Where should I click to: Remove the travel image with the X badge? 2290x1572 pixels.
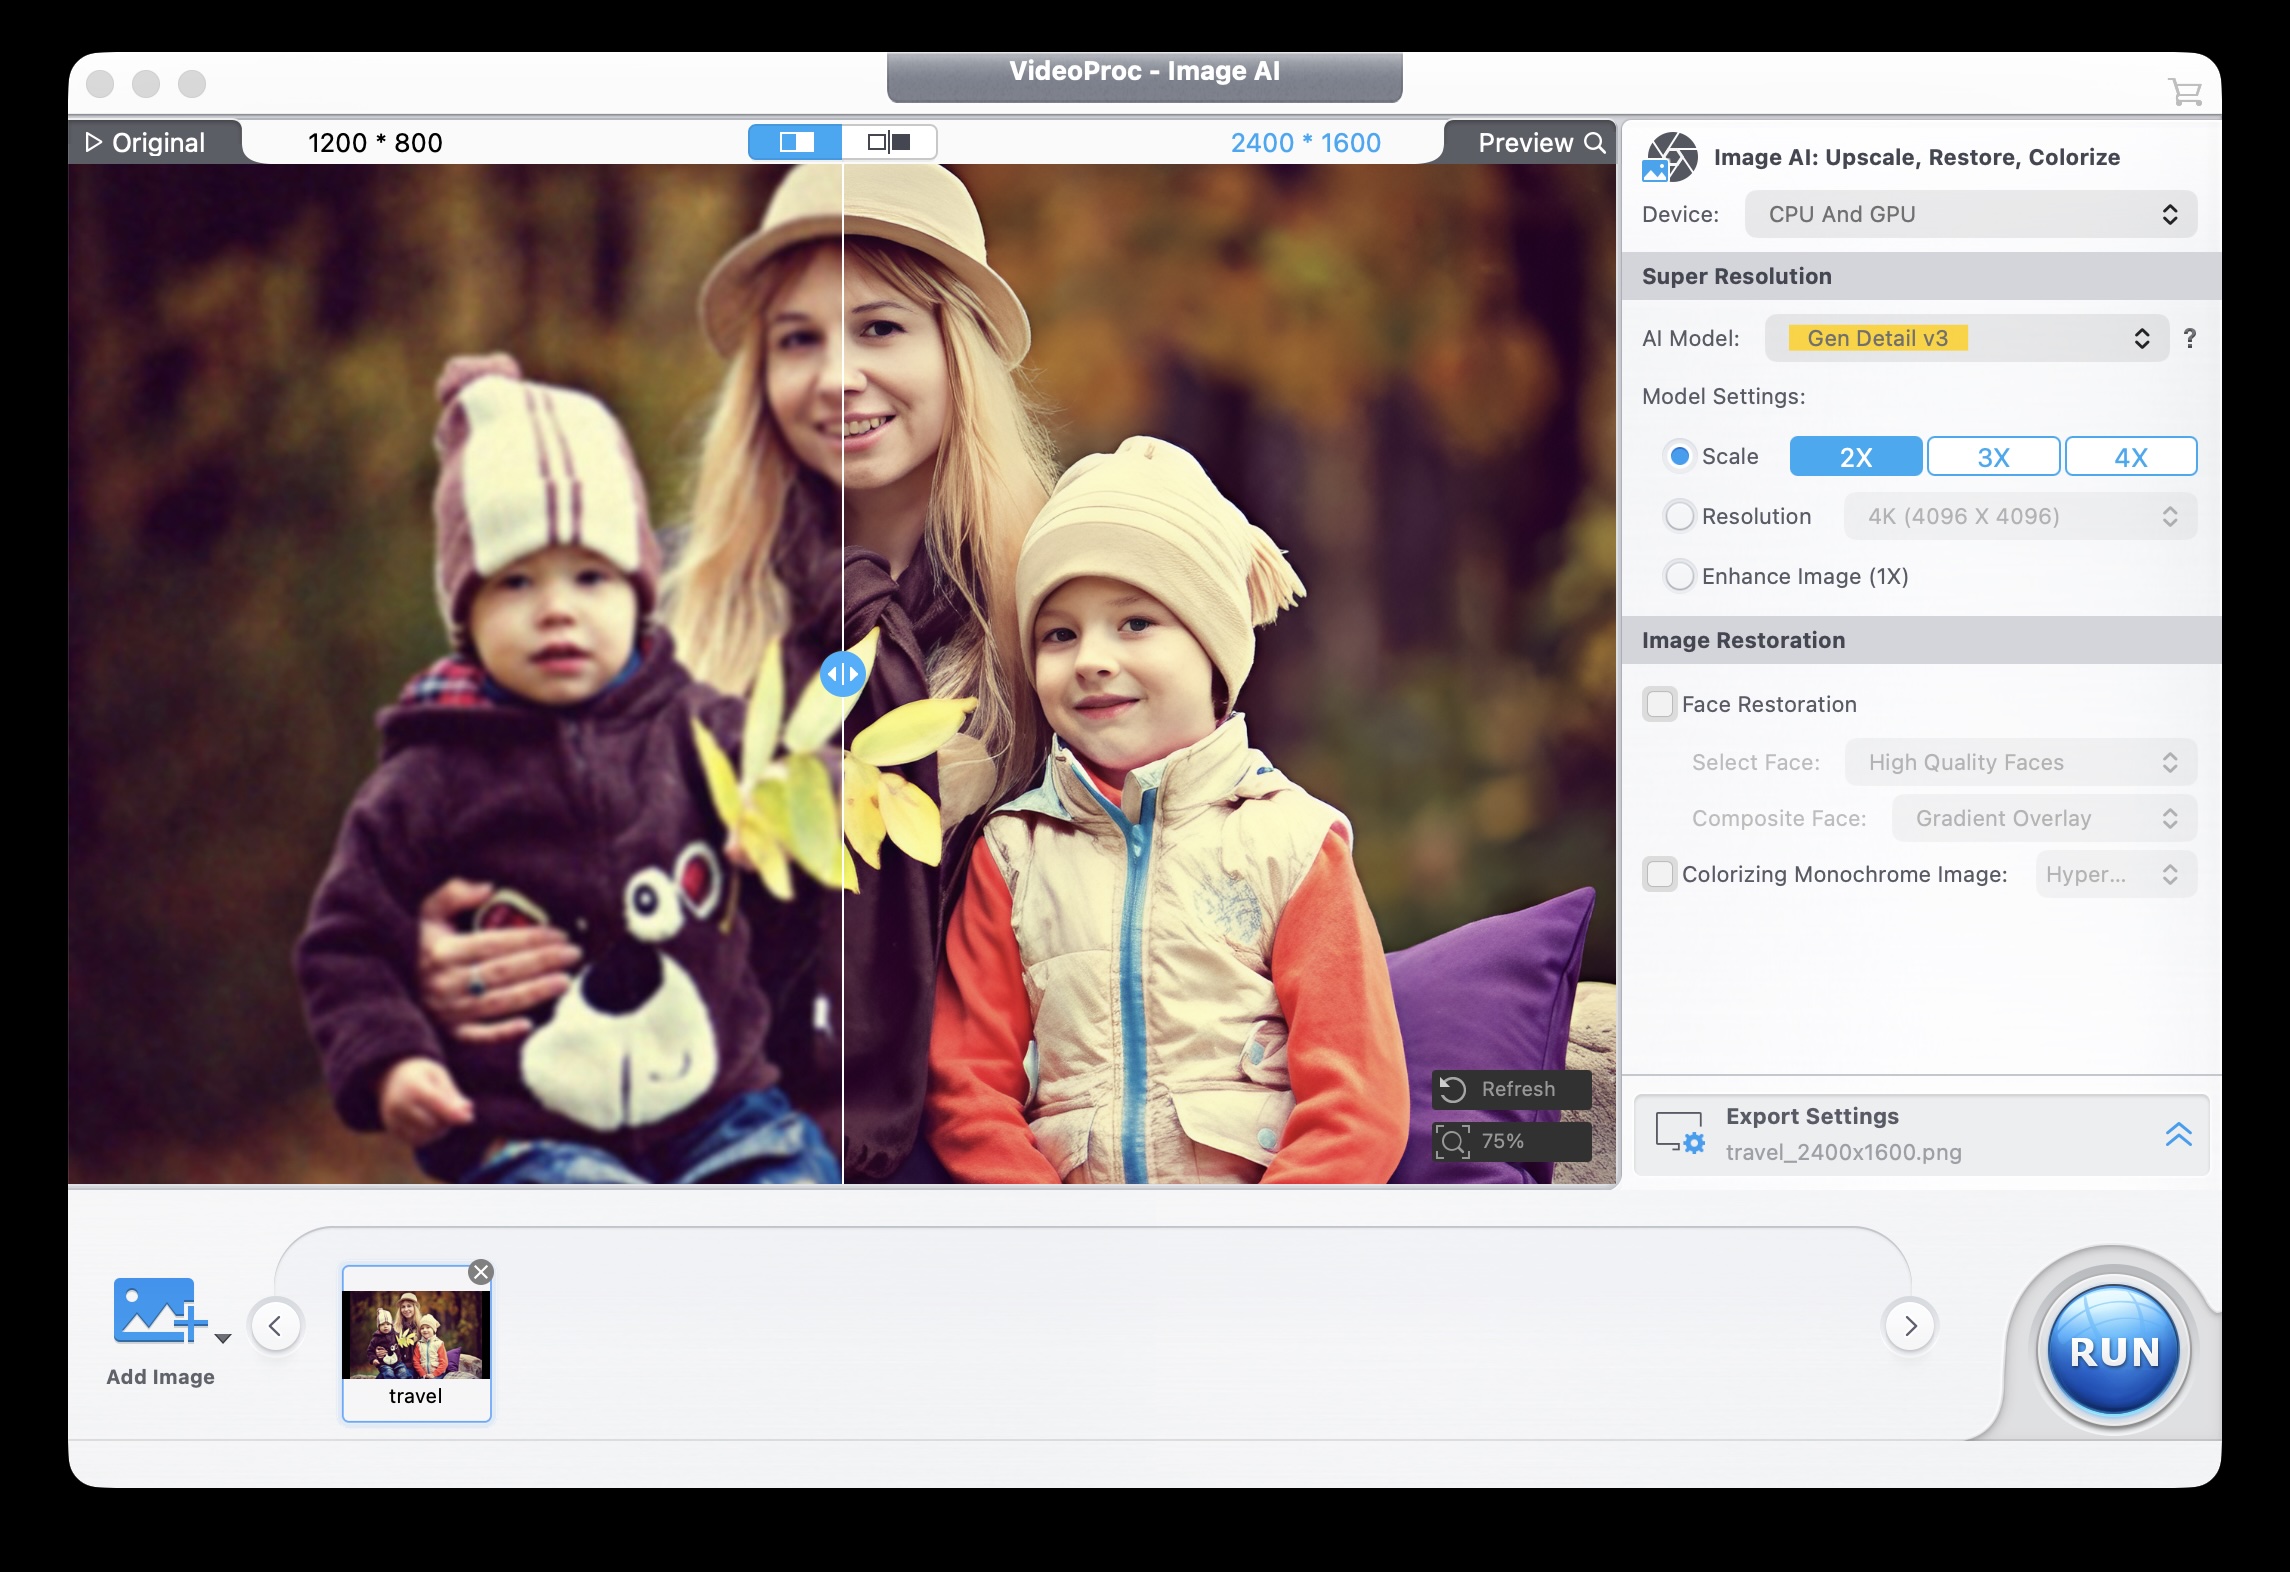tap(481, 1272)
